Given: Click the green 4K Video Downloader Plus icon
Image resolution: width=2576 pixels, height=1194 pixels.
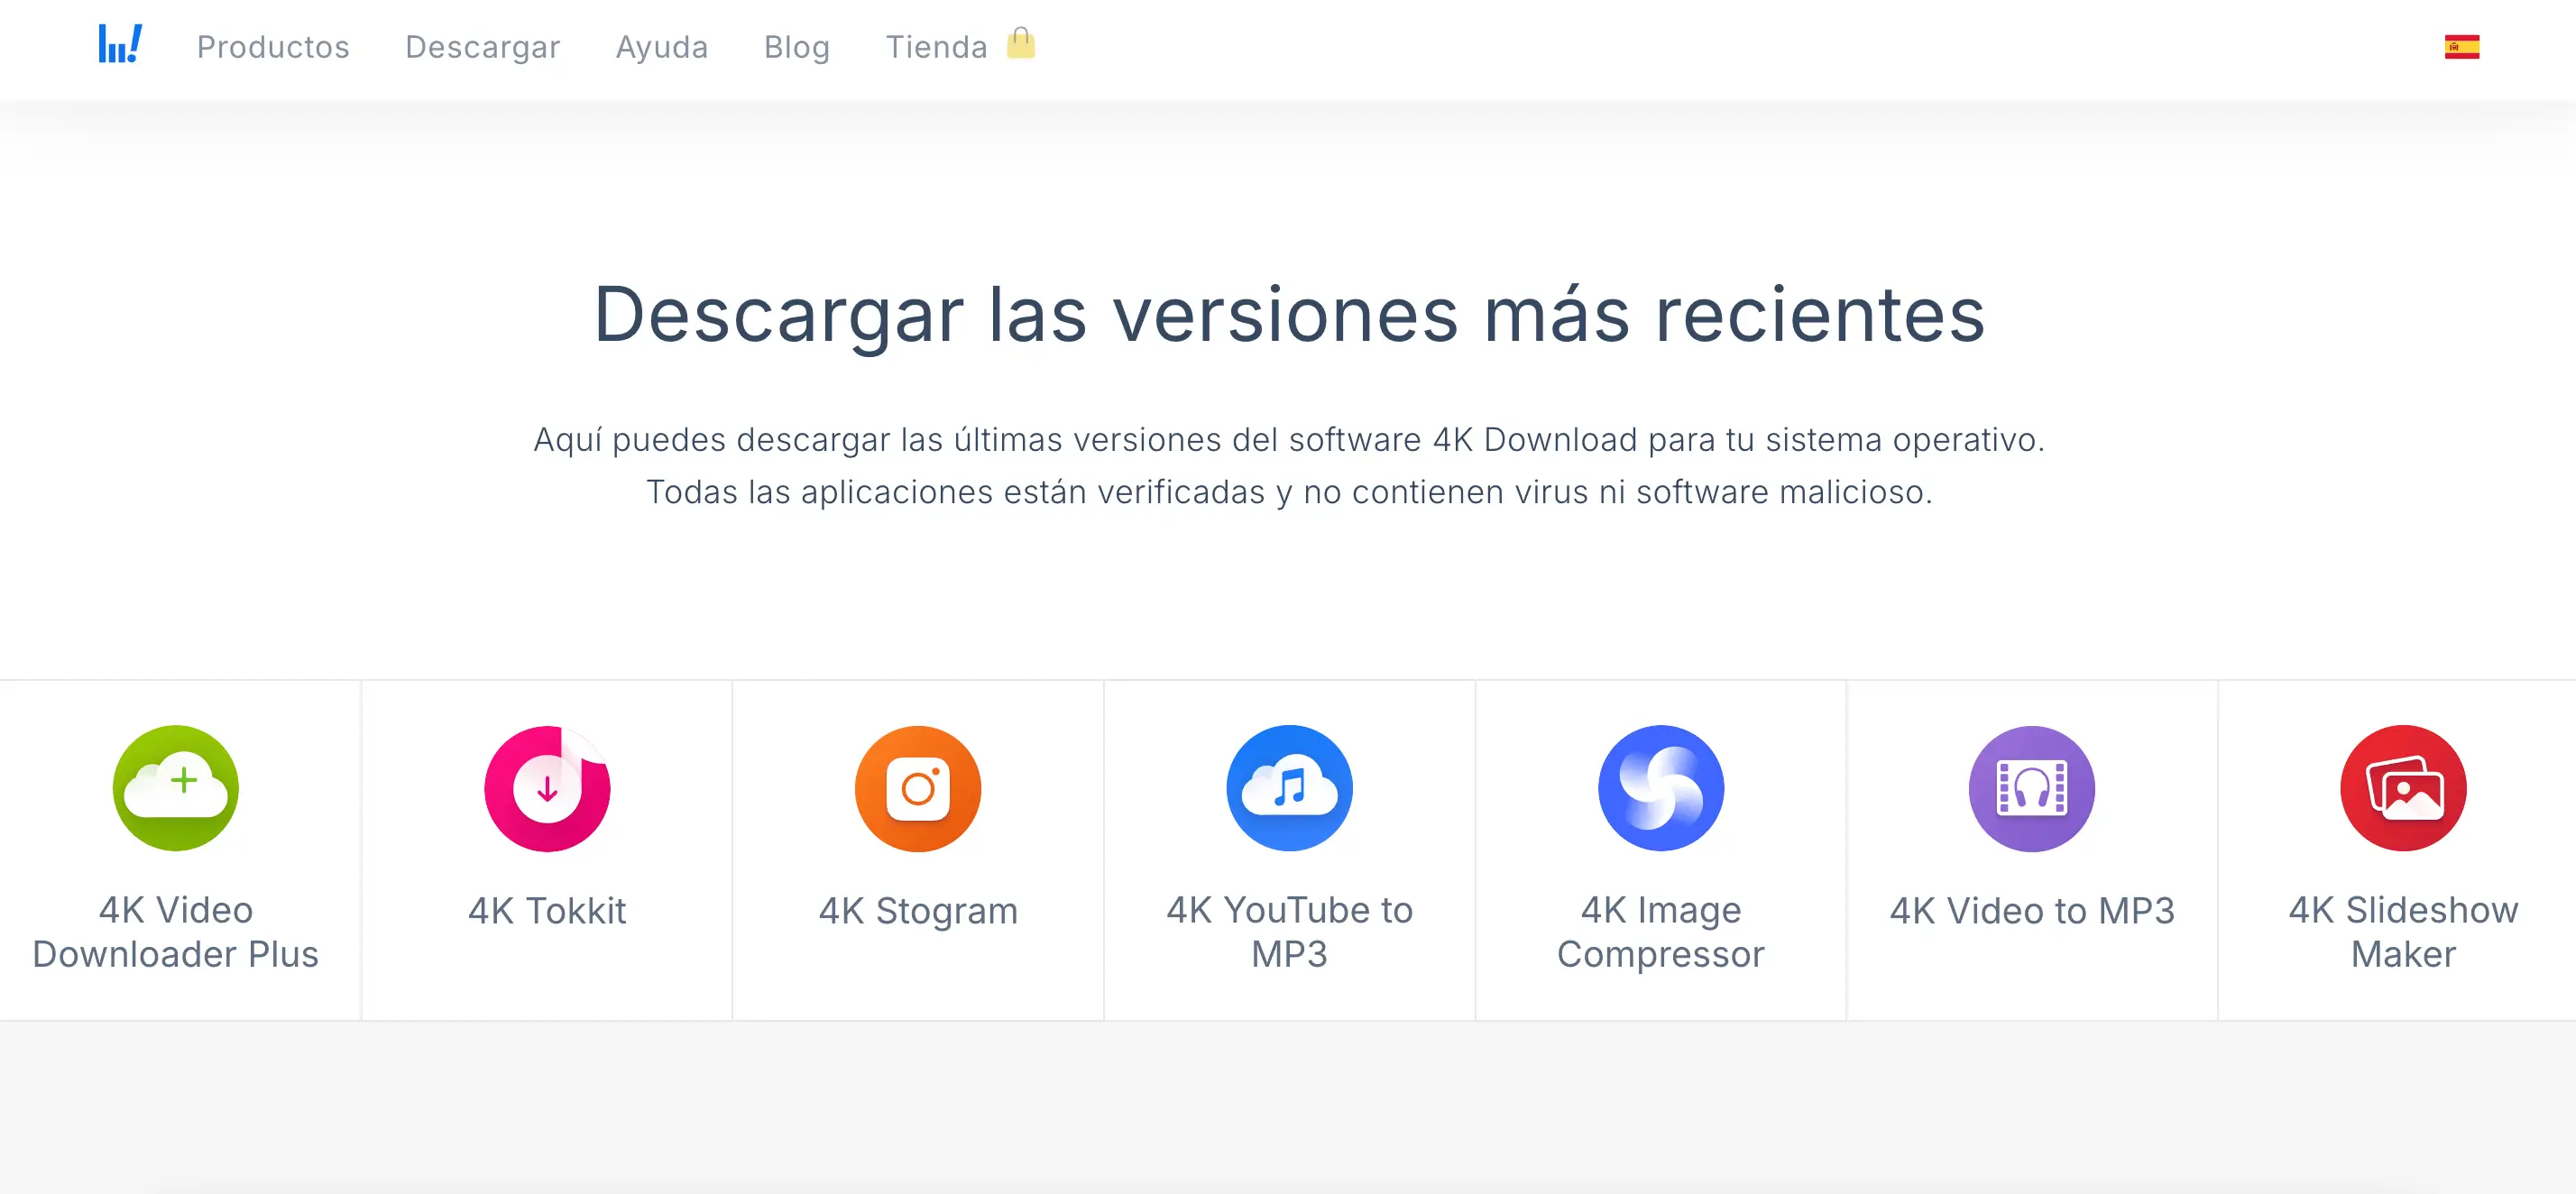Looking at the screenshot, I should 176,788.
